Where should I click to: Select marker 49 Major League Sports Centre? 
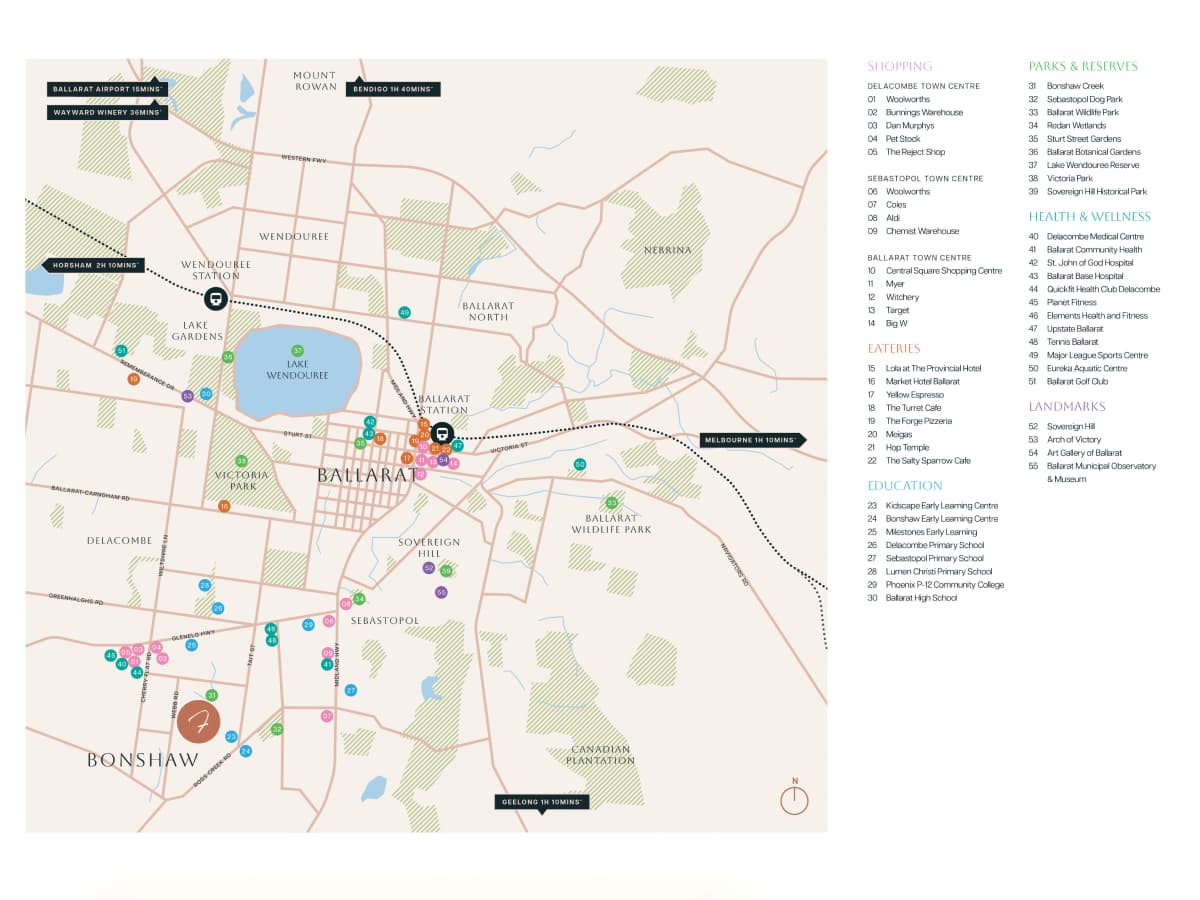[x=404, y=312]
